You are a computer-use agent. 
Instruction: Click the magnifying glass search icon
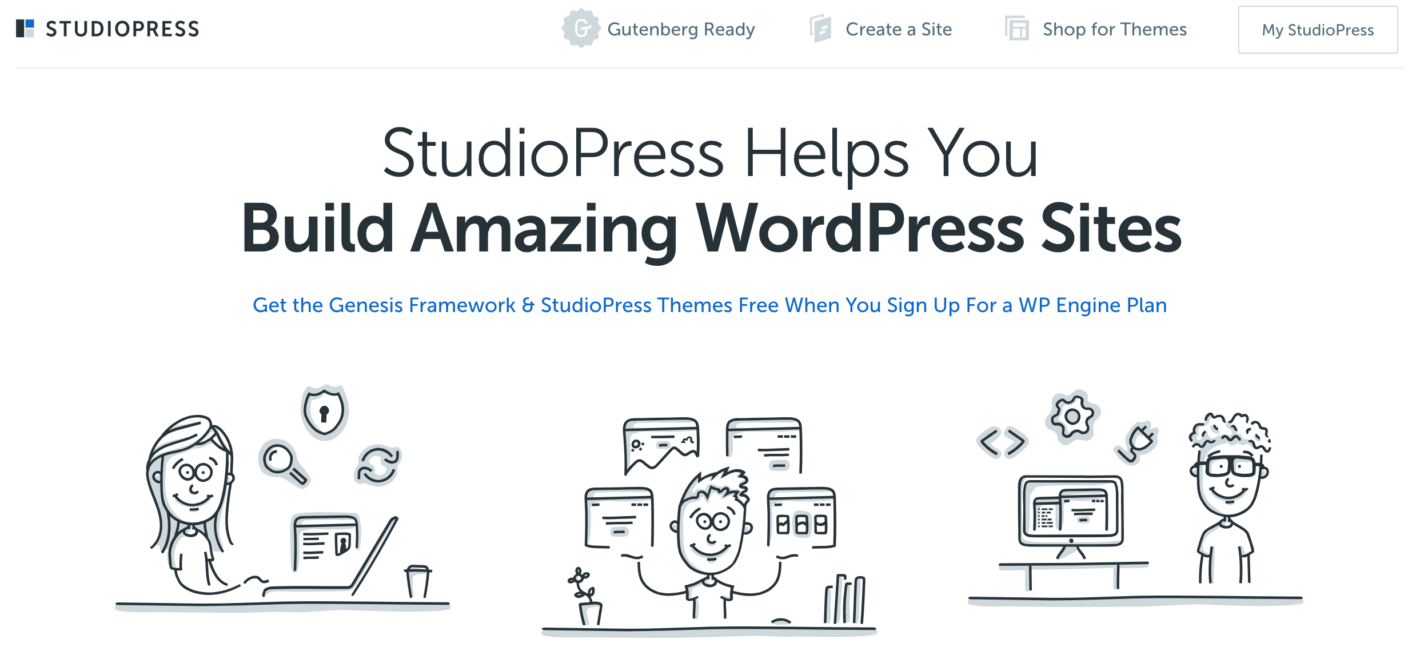[284, 462]
